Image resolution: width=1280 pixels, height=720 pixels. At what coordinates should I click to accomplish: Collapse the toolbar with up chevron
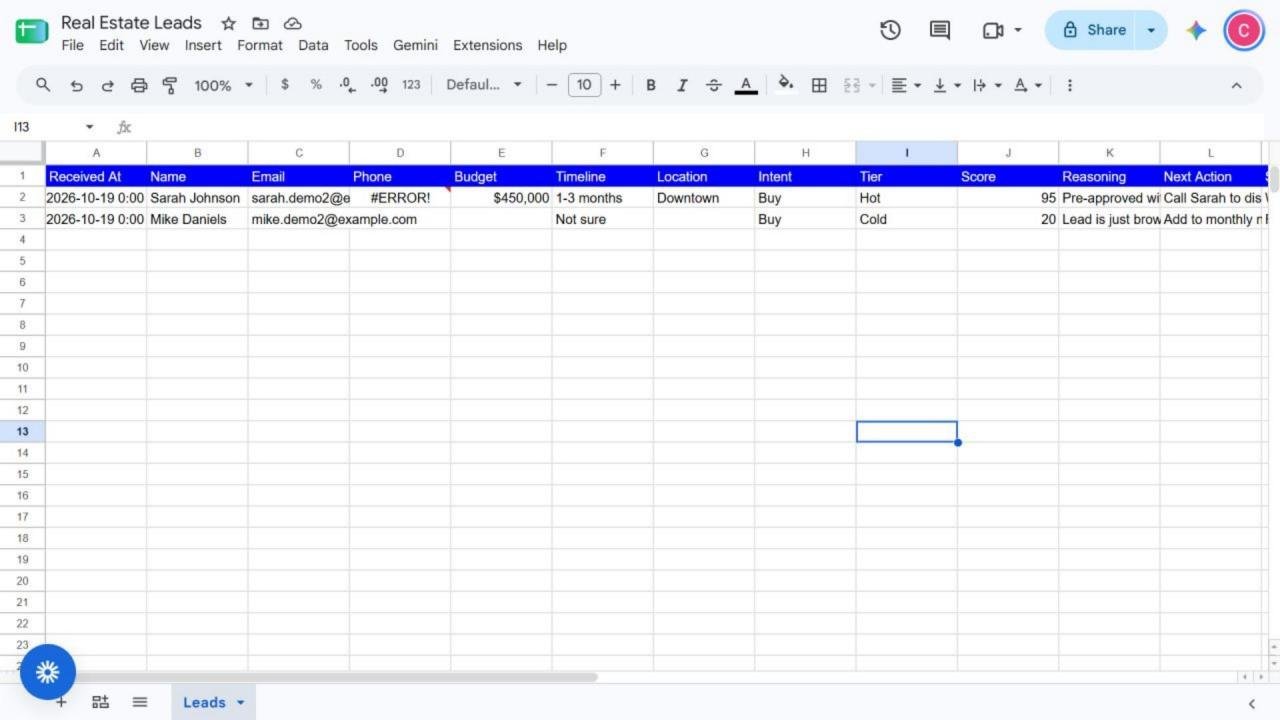tap(1236, 85)
